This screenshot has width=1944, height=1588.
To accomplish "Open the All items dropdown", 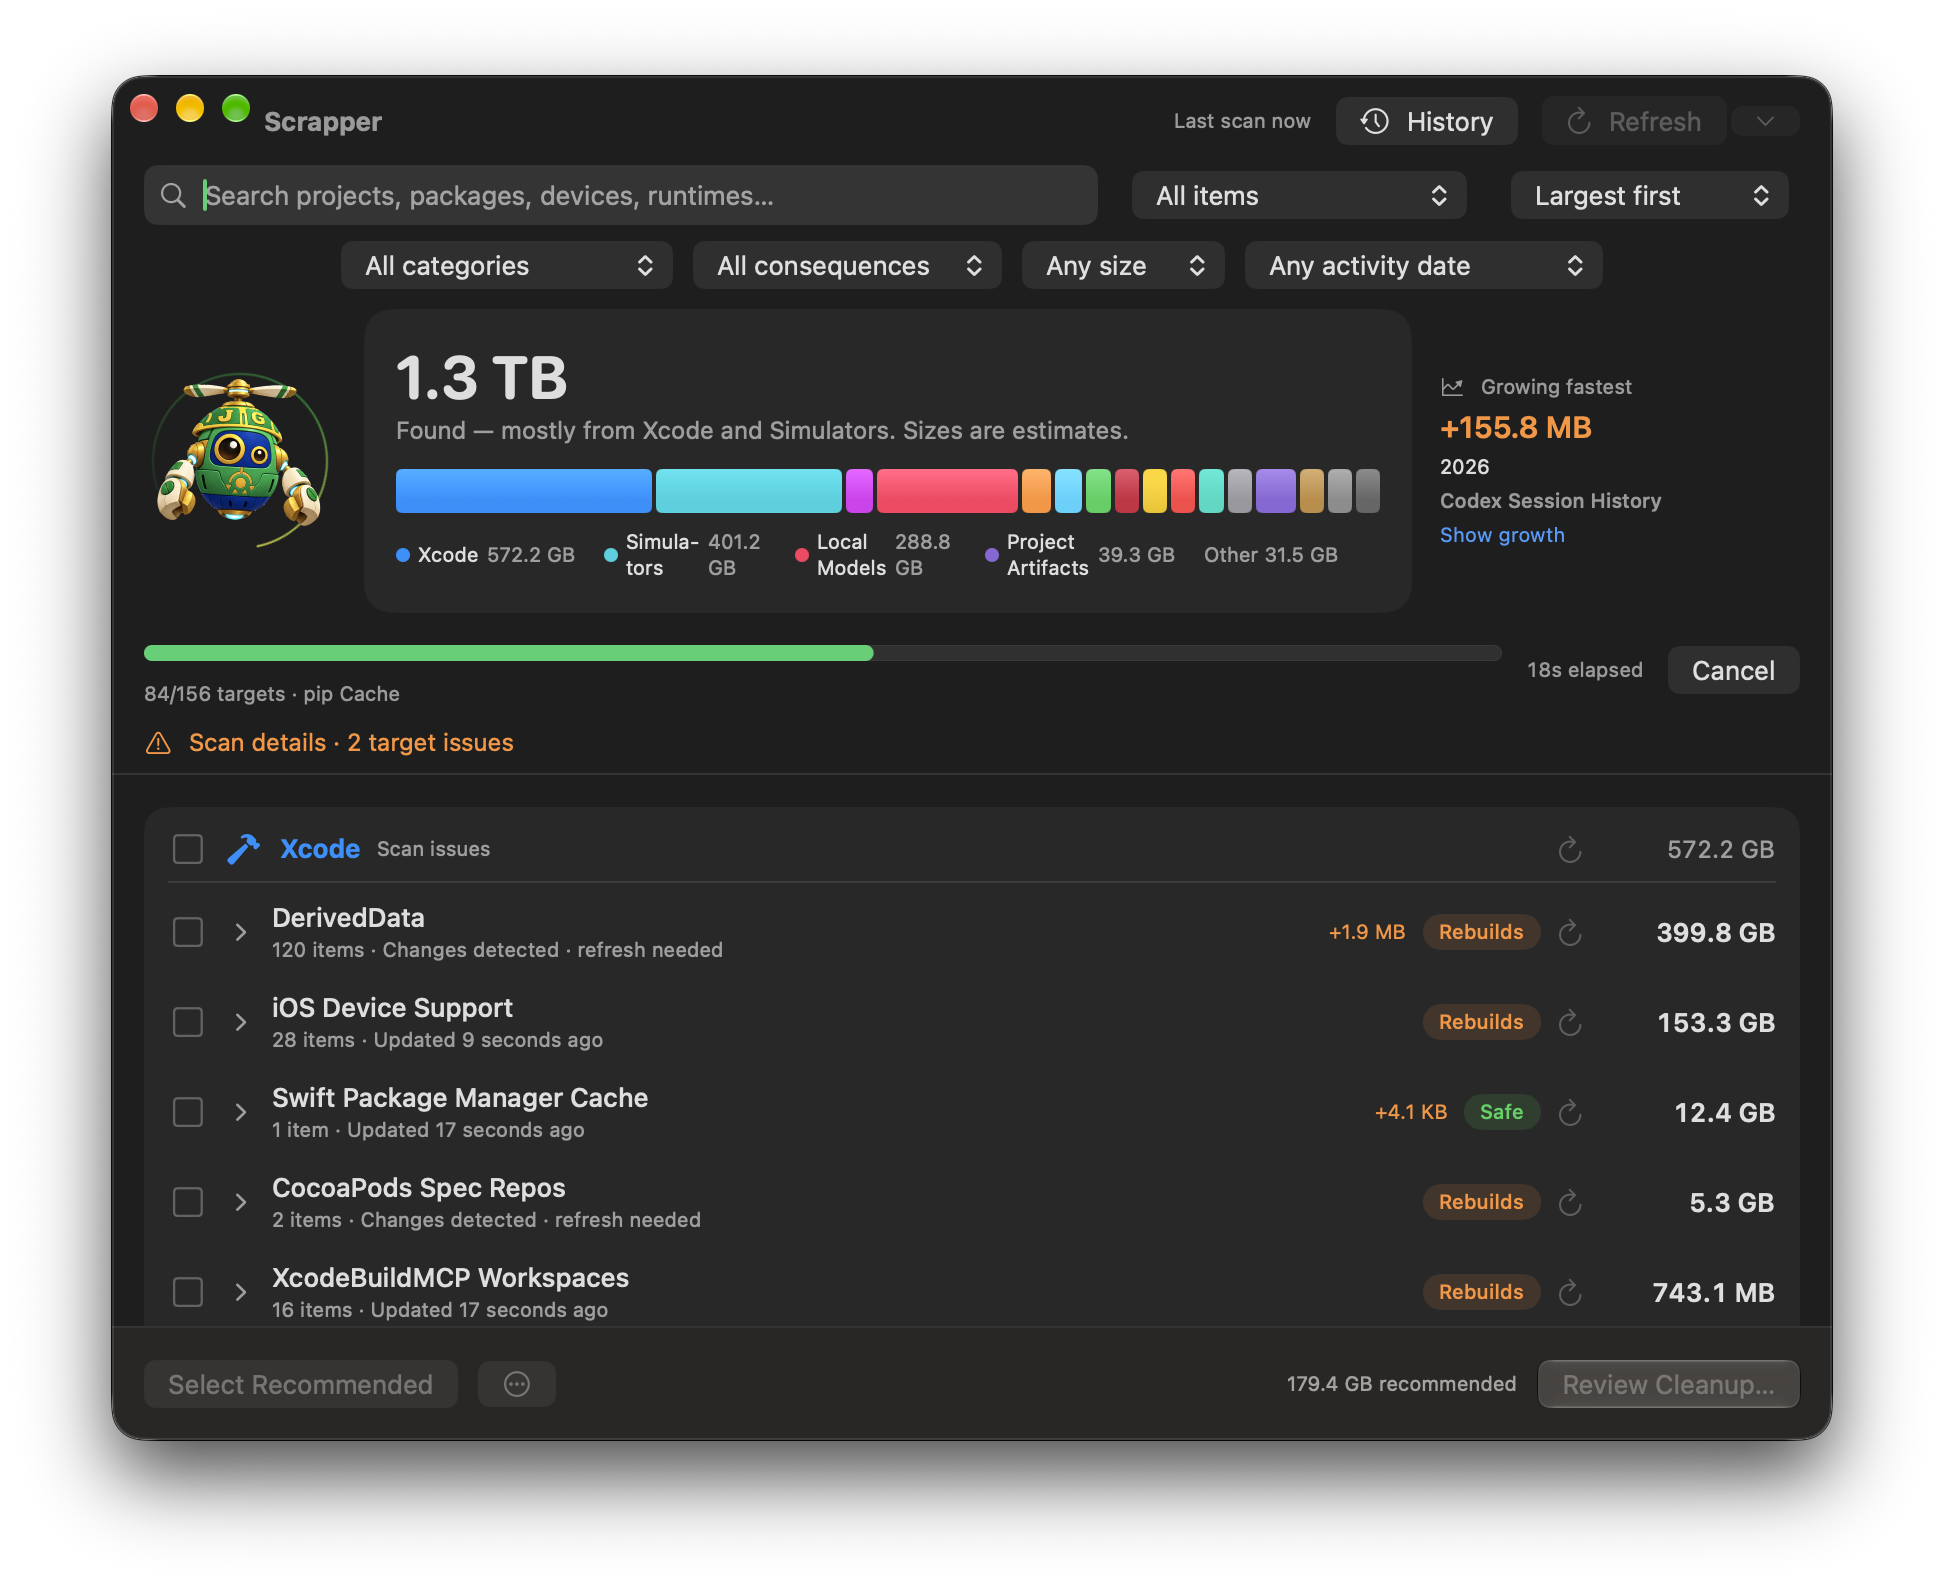I will coord(1299,196).
